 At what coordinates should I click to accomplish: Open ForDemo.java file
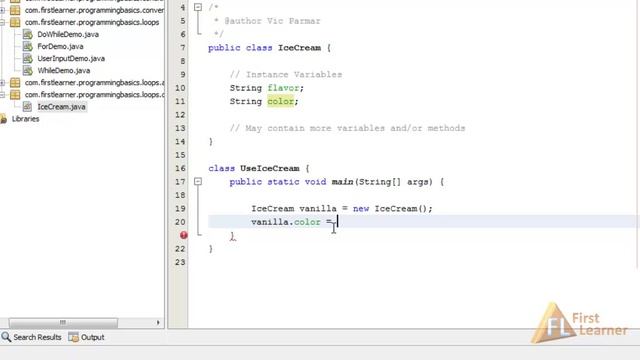[x=60, y=47]
